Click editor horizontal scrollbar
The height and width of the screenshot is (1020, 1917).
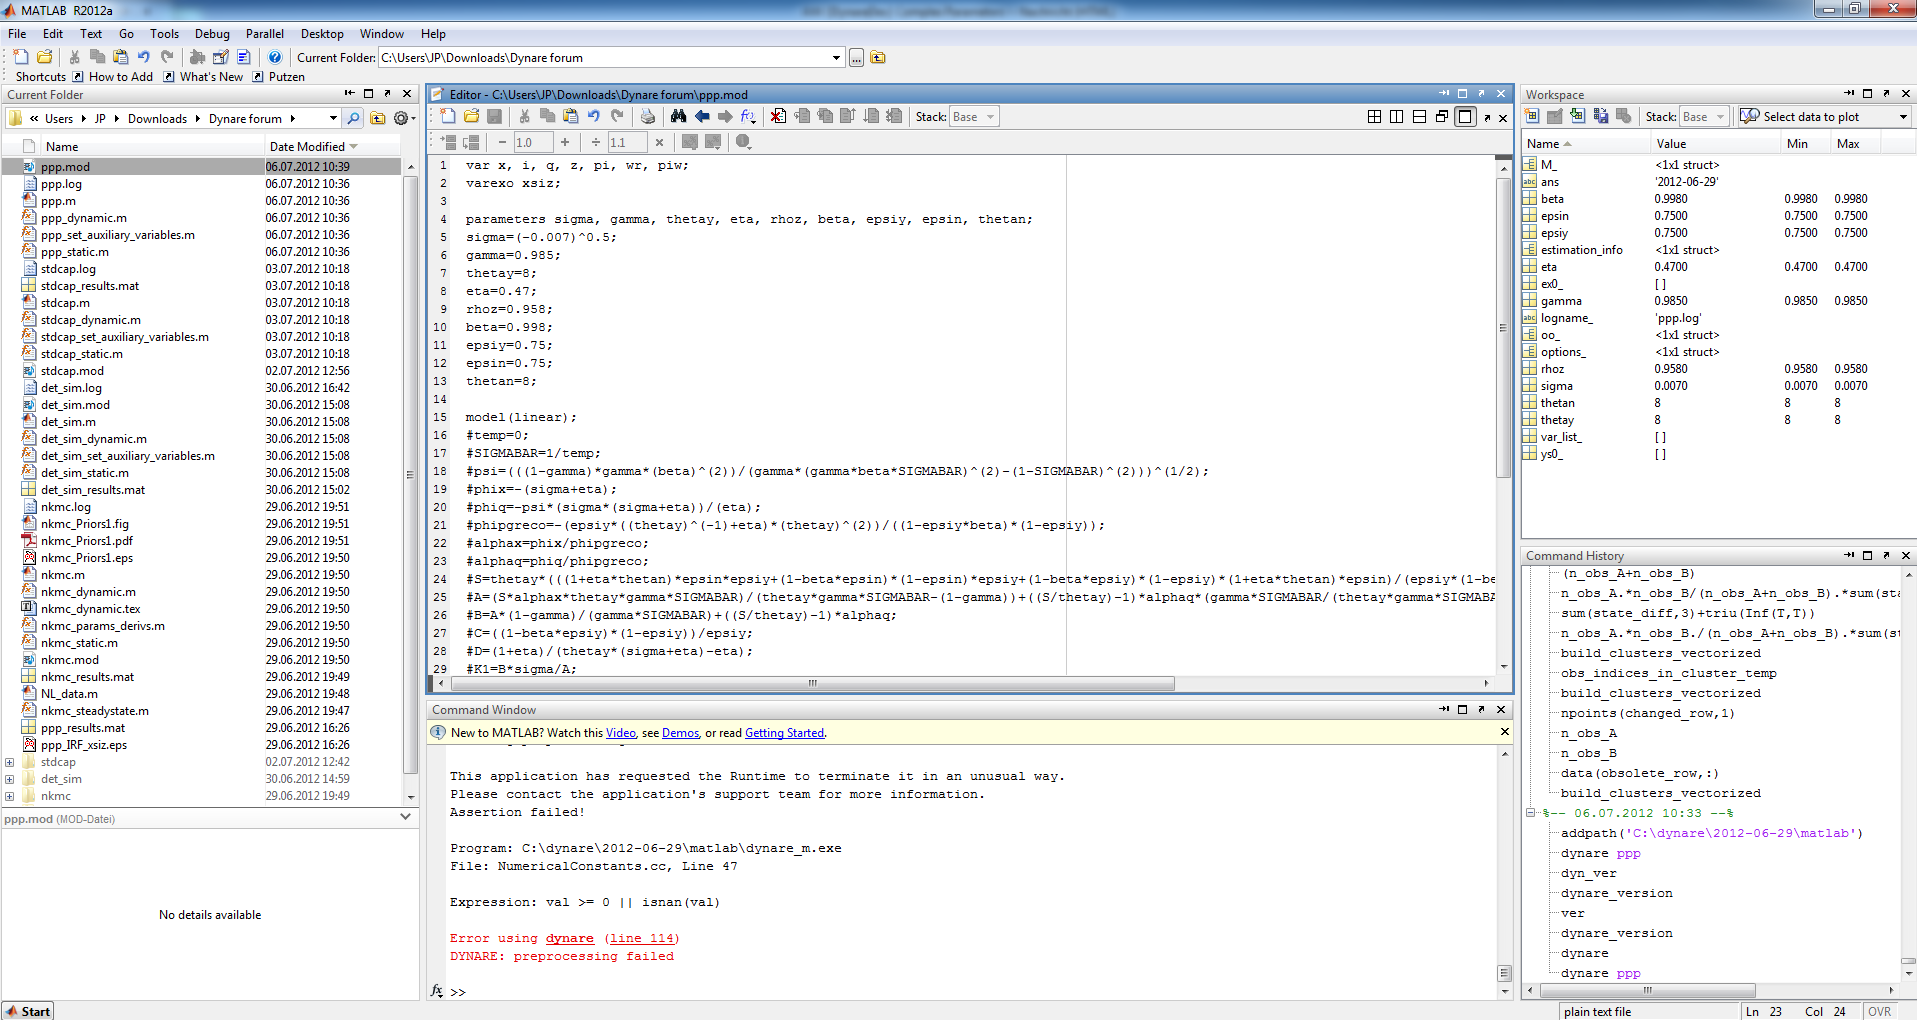[812, 684]
